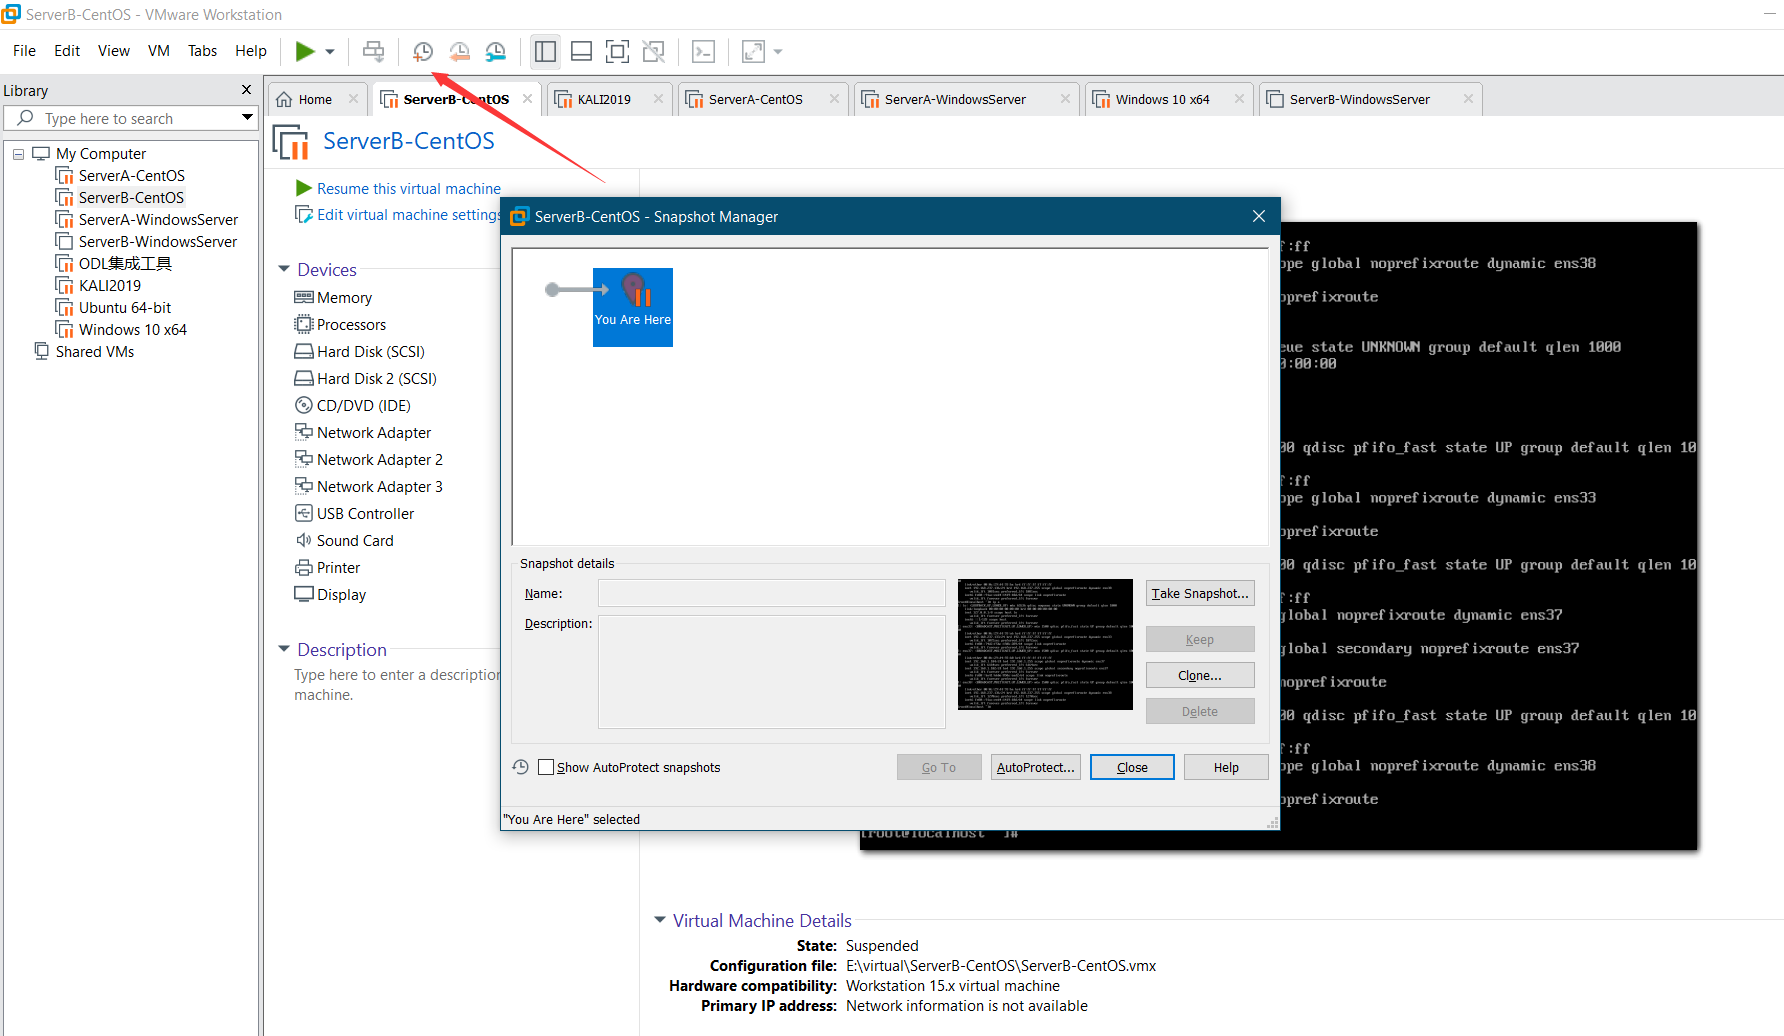This screenshot has width=1784, height=1036.
Task: Click the snapshot Name input field
Action: point(771,593)
